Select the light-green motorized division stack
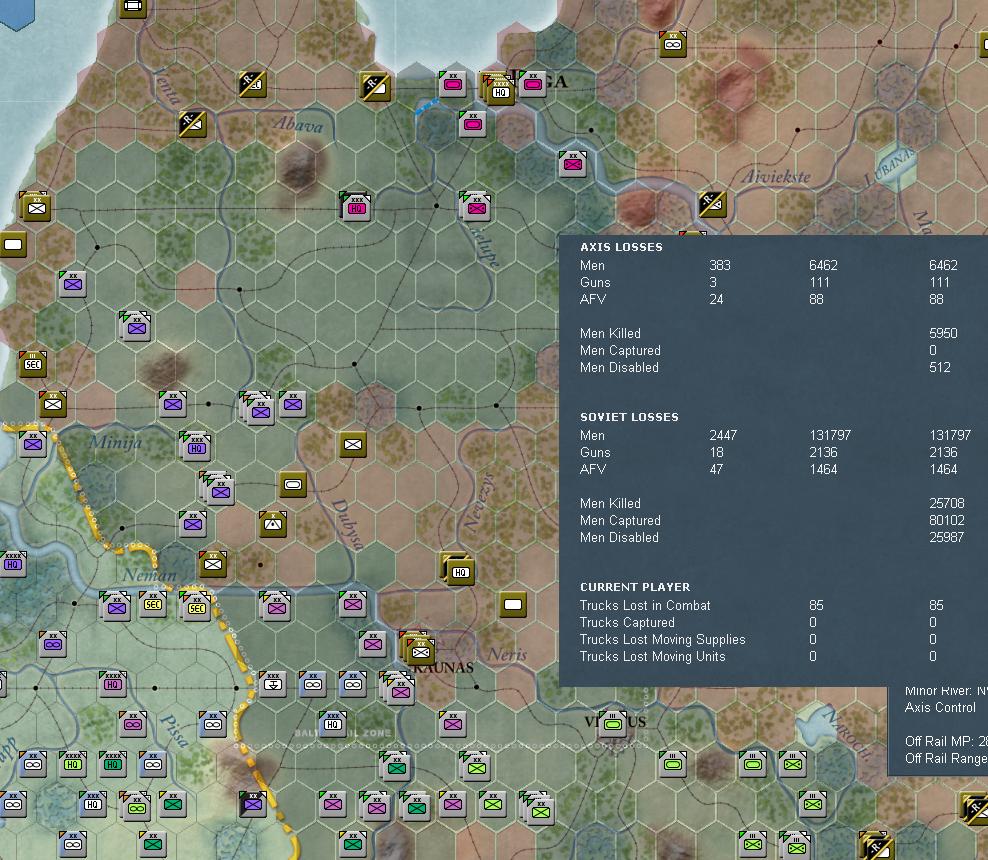Screen dimensions: 988x860 click(136, 807)
